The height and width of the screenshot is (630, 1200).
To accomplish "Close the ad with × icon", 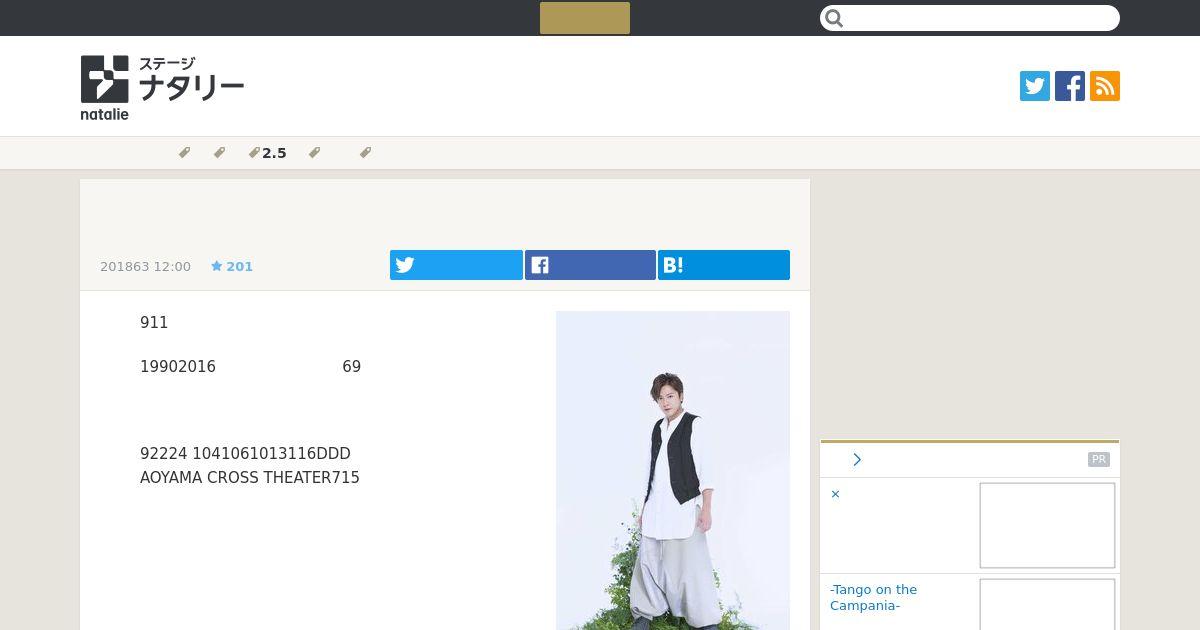I will [x=835, y=494].
